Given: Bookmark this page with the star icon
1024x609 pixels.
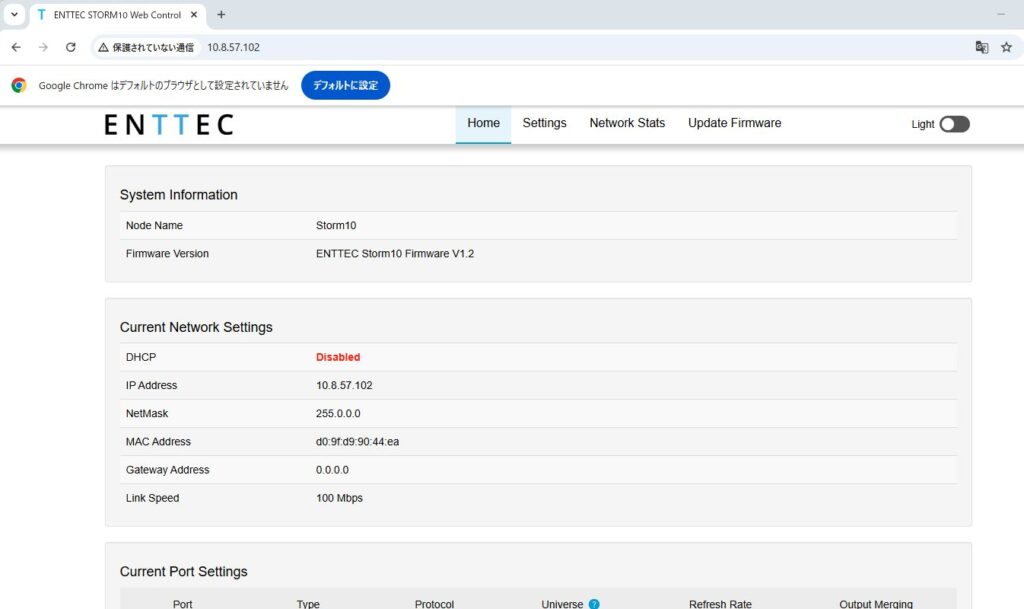Looking at the screenshot, I should coord(1006,47).
